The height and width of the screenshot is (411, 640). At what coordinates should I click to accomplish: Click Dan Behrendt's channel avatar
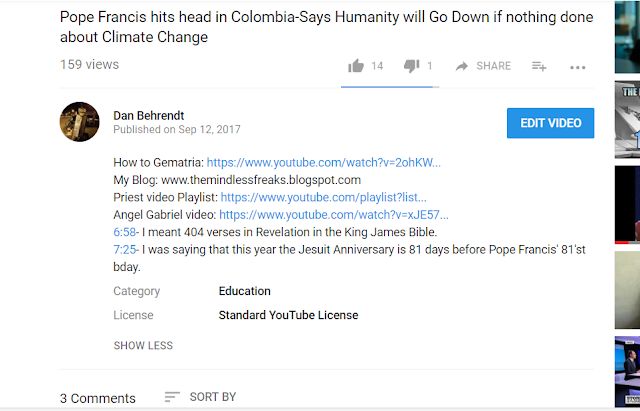tap(80, 122)
